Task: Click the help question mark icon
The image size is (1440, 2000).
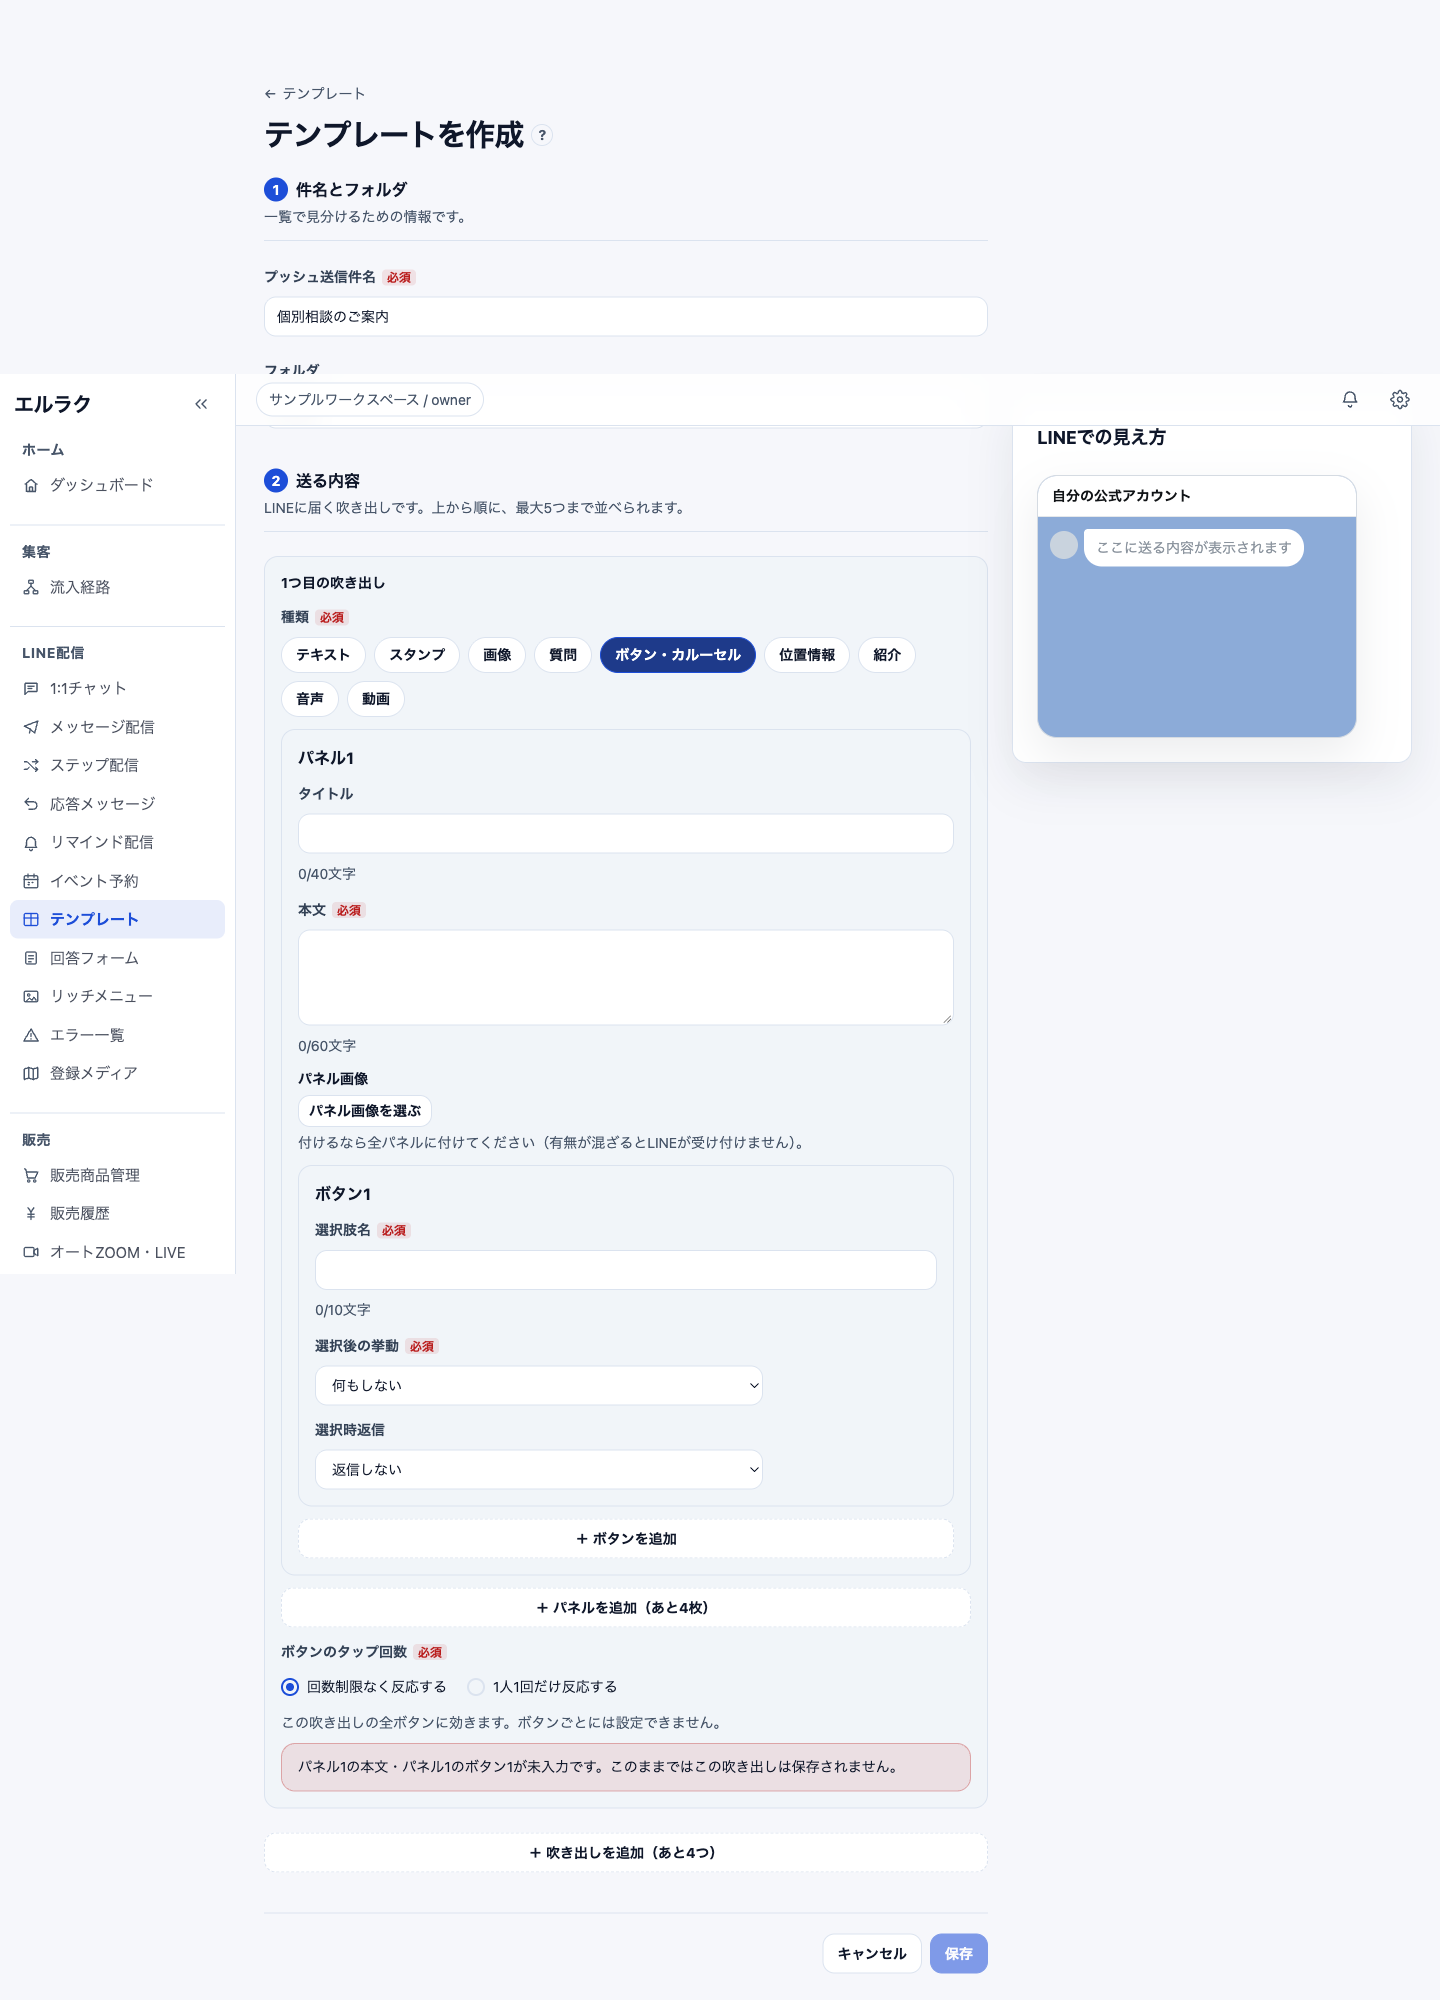Action: [x=542, y=135]
